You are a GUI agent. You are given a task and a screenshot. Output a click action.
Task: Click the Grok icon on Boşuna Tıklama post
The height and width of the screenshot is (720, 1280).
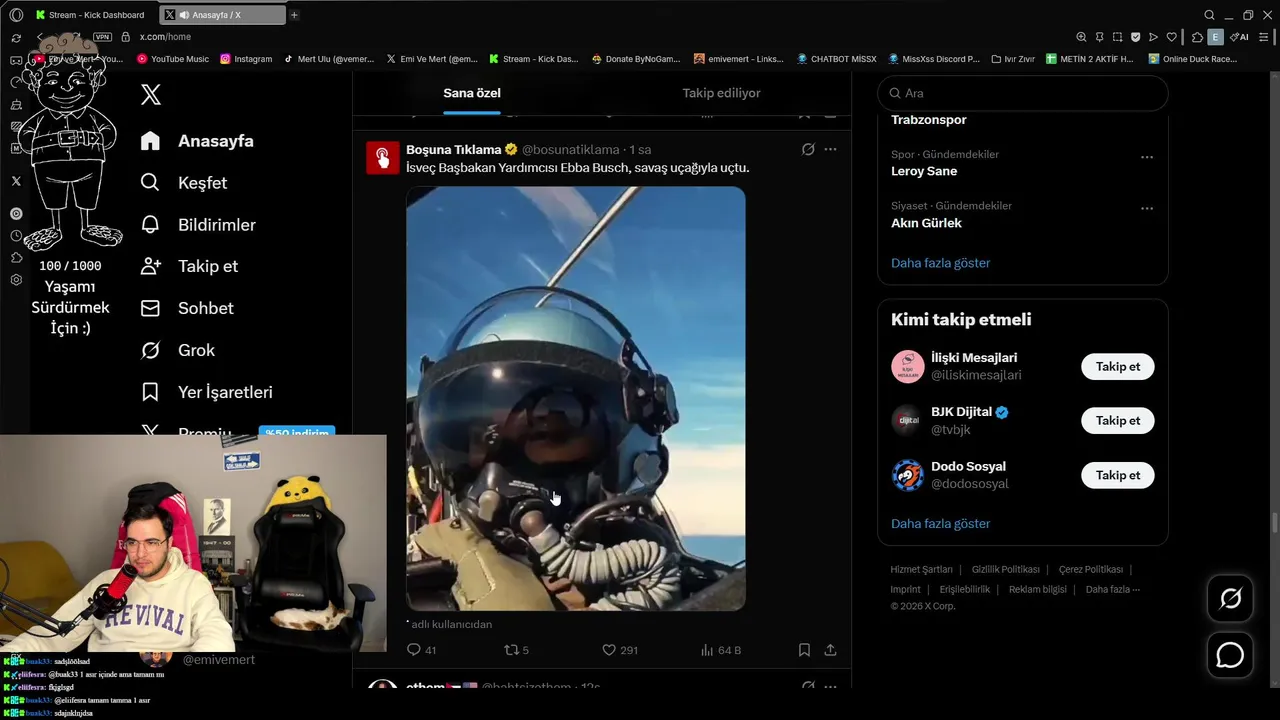point(808,149)
